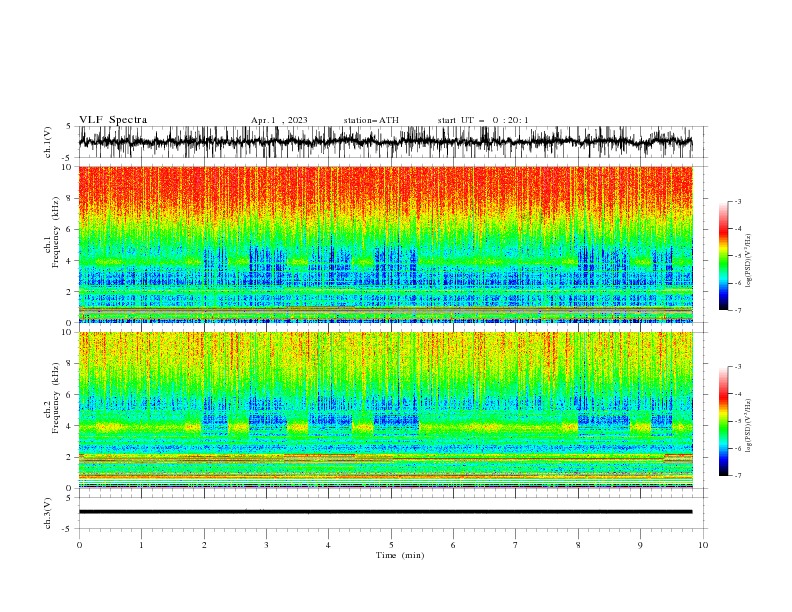Click the "start UT = 0 :20: 1" text

pos(483,120)
